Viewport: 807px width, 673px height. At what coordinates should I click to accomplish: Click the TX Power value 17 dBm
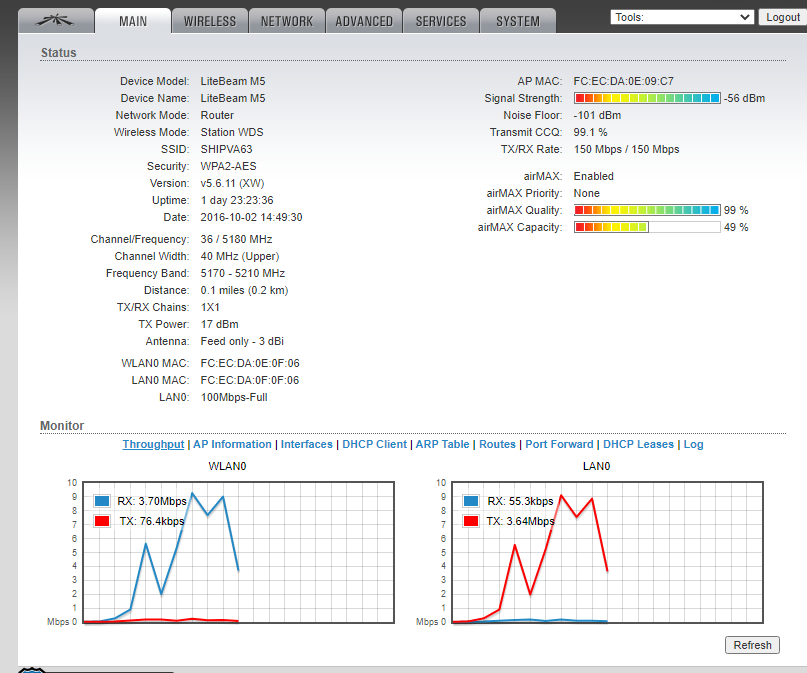[220, 324]
